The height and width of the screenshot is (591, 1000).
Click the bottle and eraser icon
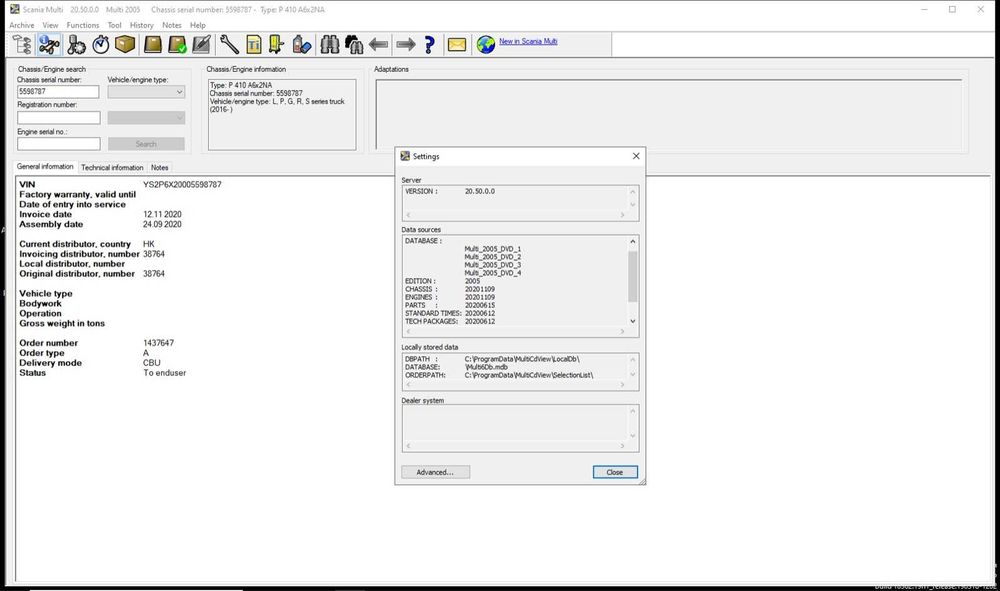(301, 45)
